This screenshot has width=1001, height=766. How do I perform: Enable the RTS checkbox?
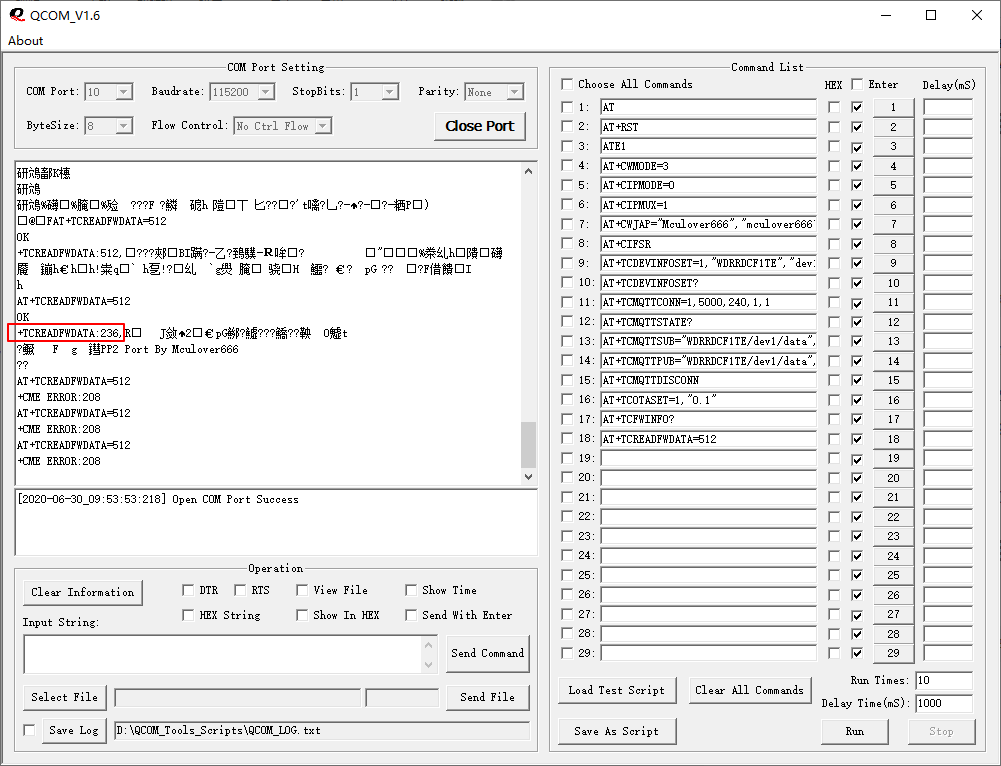tap(240, 590)
